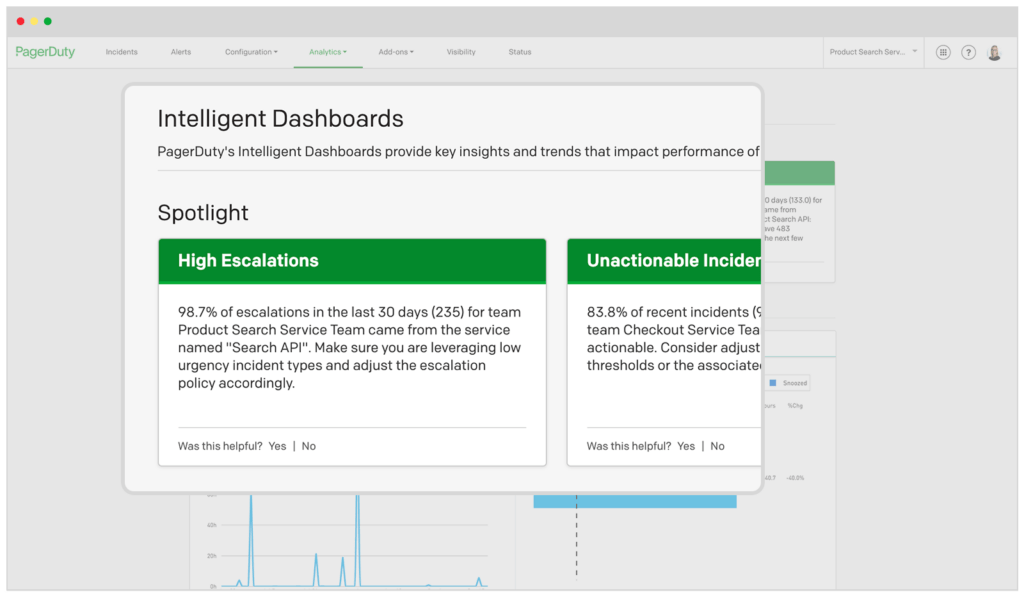Click the 83.8% of recent incidents text
1024x604 pixels.
point(674,338)
